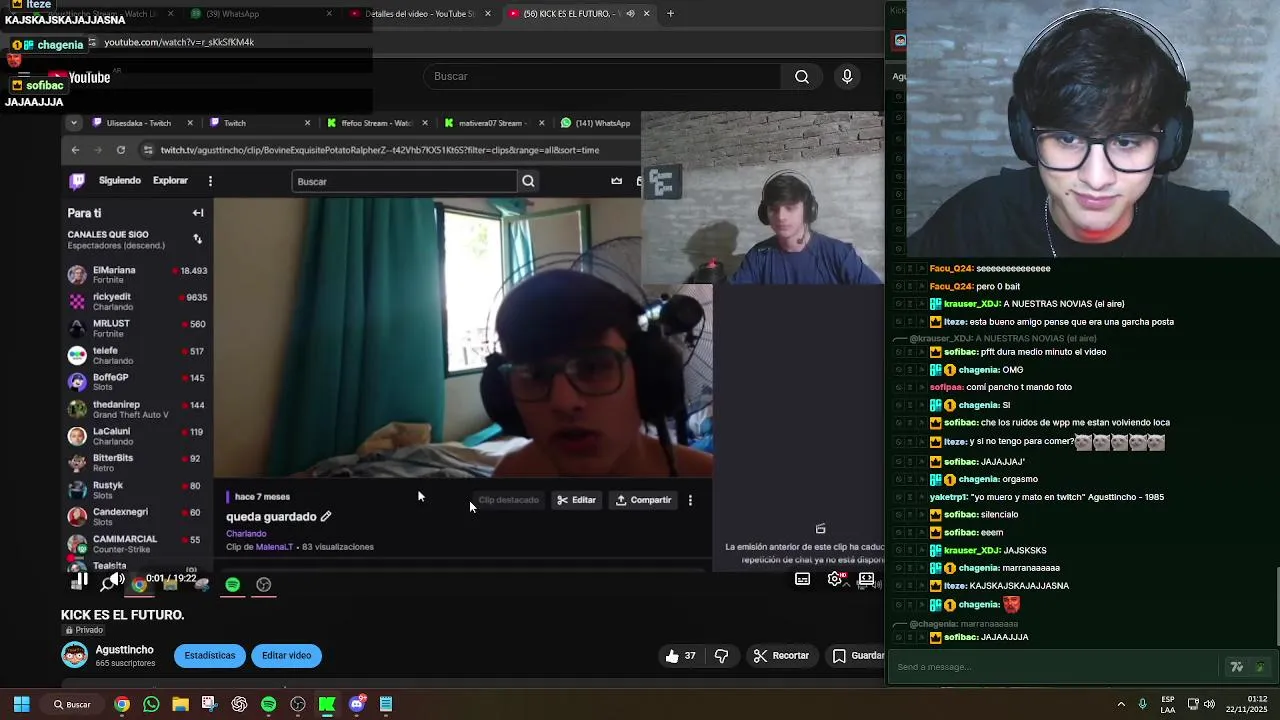The width and height of the screenshot is (1280, 720).
Task: Select the ffefoo Stream tab
Action: coord(375,123)
